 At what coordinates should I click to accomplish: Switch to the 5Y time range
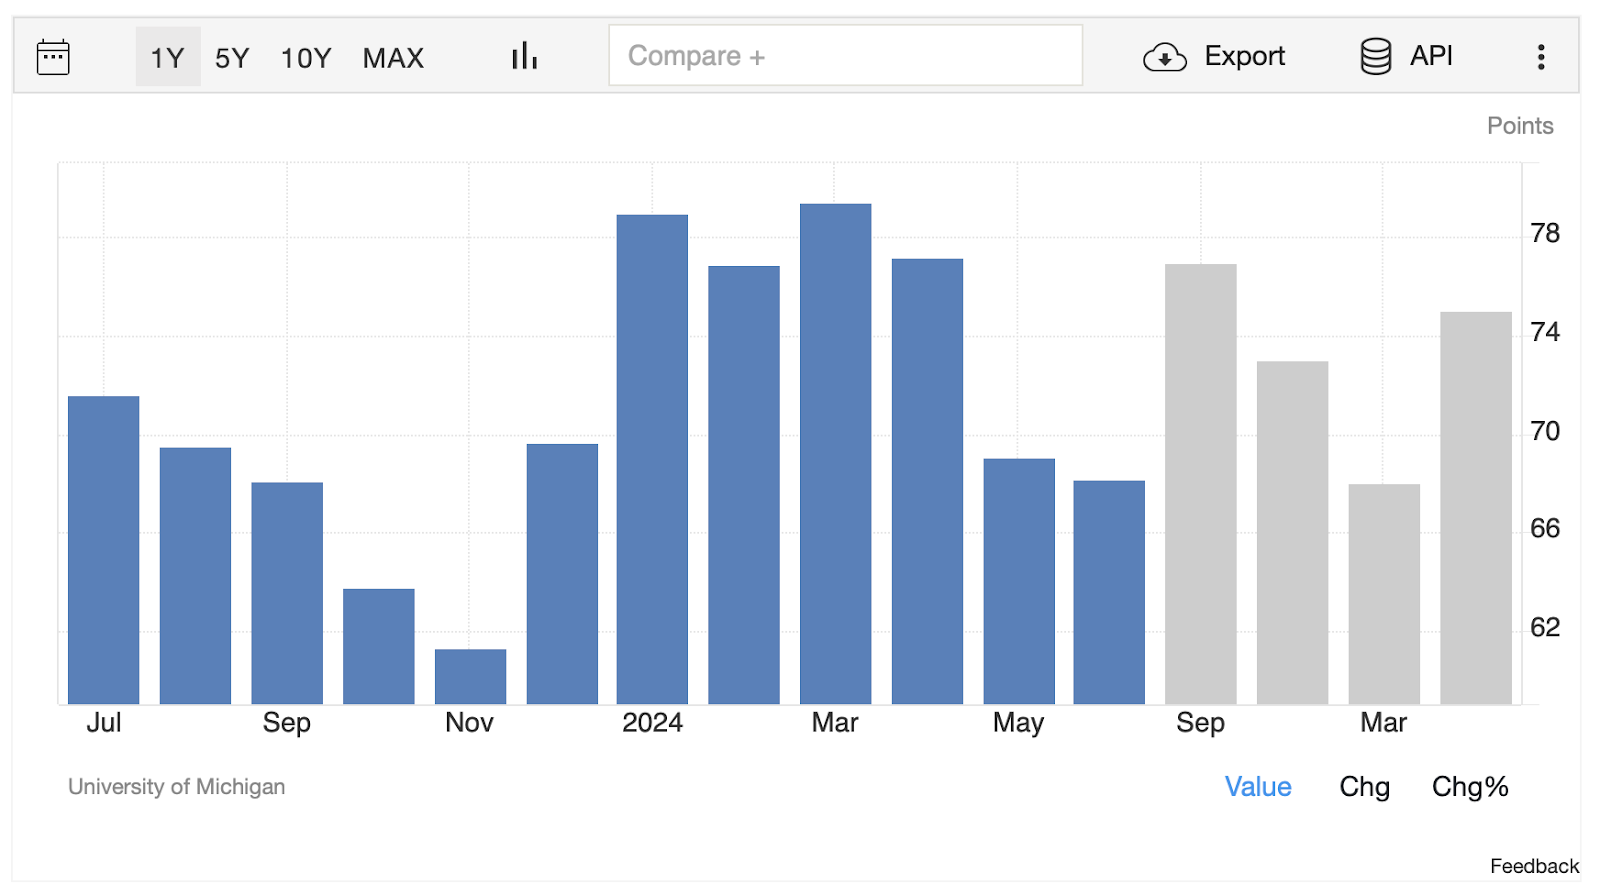232,57
